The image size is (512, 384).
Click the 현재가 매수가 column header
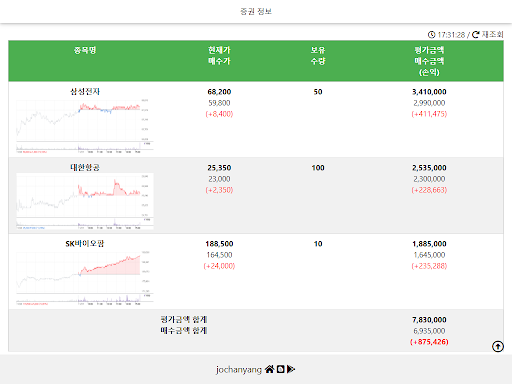219,55
